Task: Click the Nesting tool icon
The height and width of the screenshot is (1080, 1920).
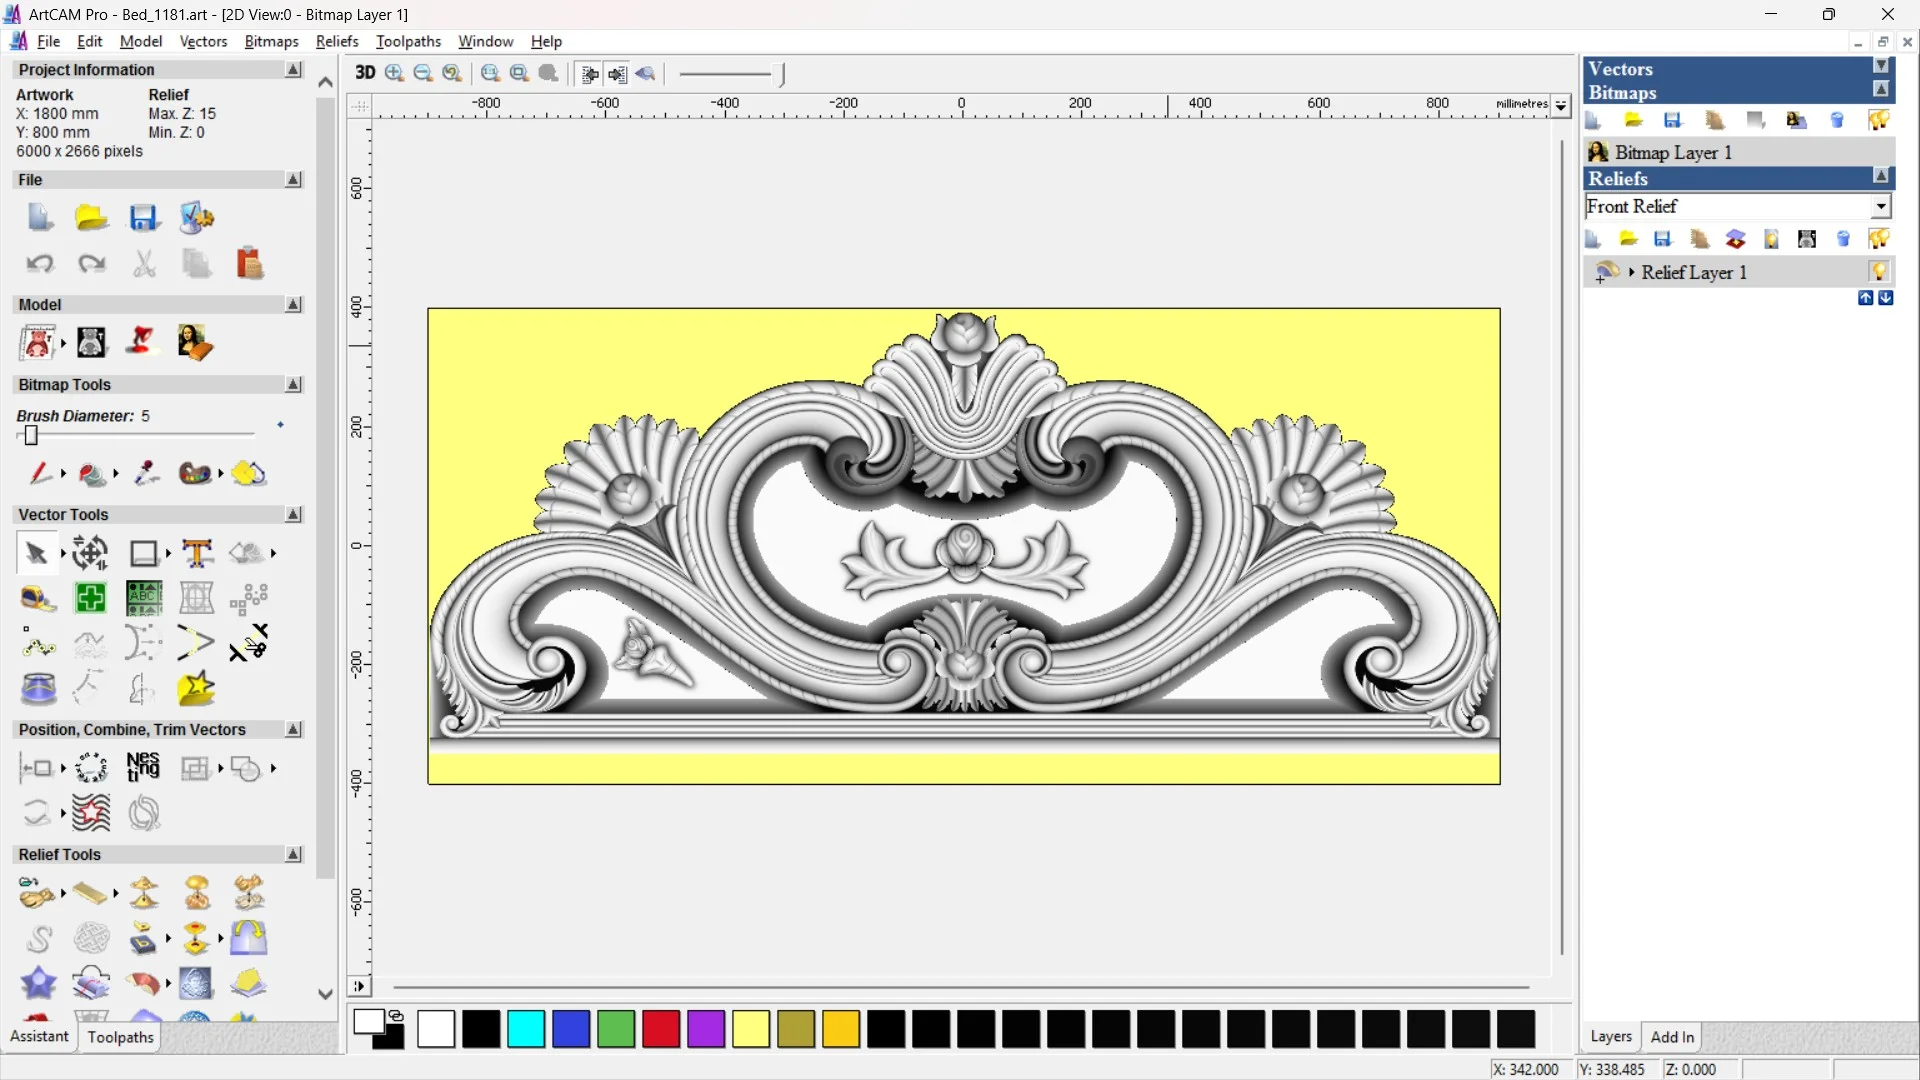Action: click(x=143, y=767)
